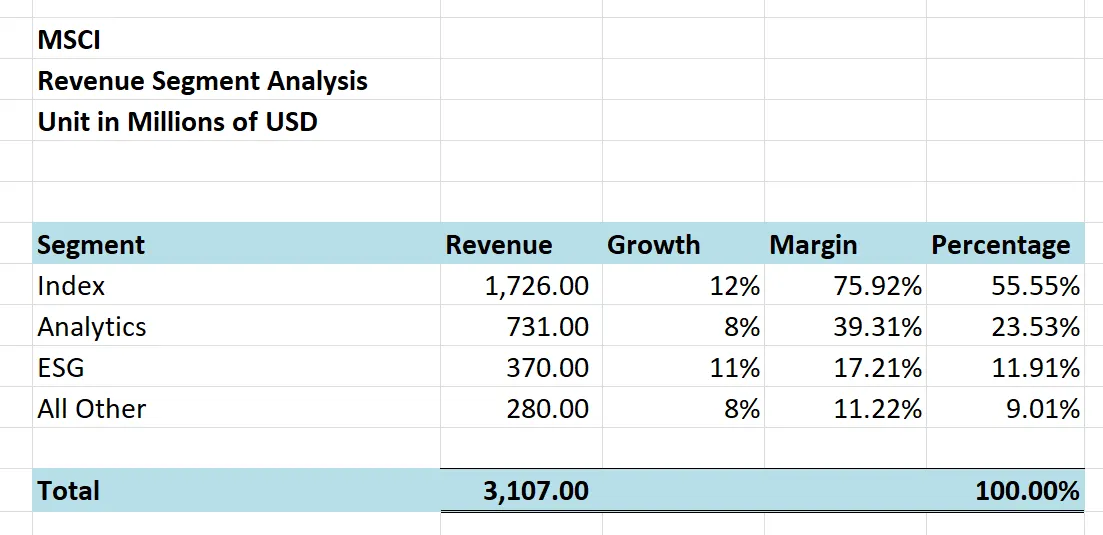Select the MSCI title cell
This screenshot has width=1103, height=535.
click(x=69, y=40)
